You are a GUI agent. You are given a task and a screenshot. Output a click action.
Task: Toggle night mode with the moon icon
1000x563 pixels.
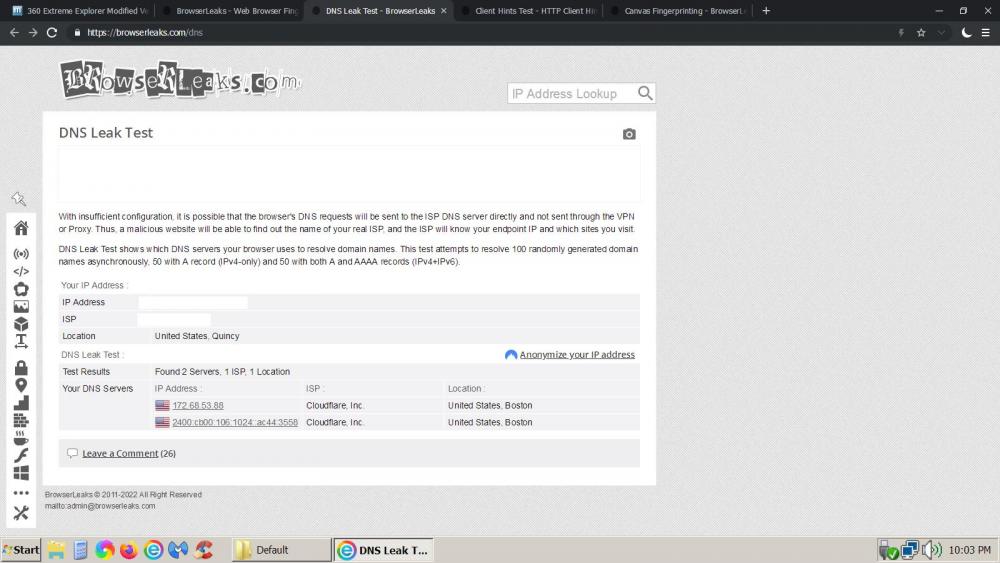pyautogui.click(x=966, y=33)
